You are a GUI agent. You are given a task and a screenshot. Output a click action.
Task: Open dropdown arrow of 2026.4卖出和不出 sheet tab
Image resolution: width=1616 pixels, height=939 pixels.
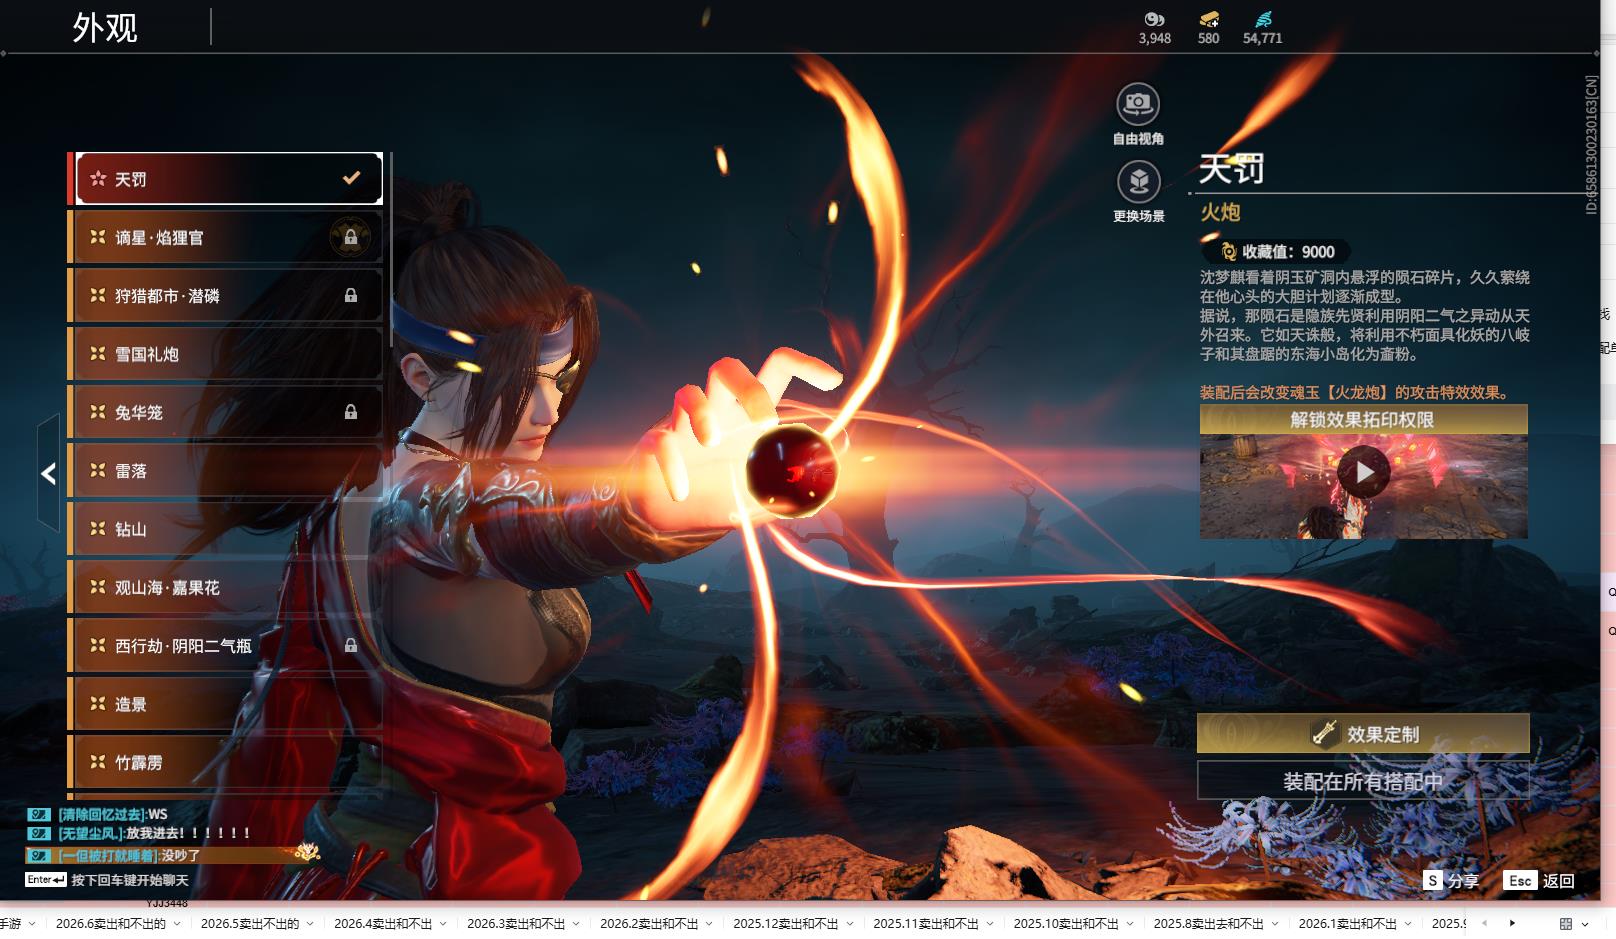pyautogui.click(x=444, y=924)
